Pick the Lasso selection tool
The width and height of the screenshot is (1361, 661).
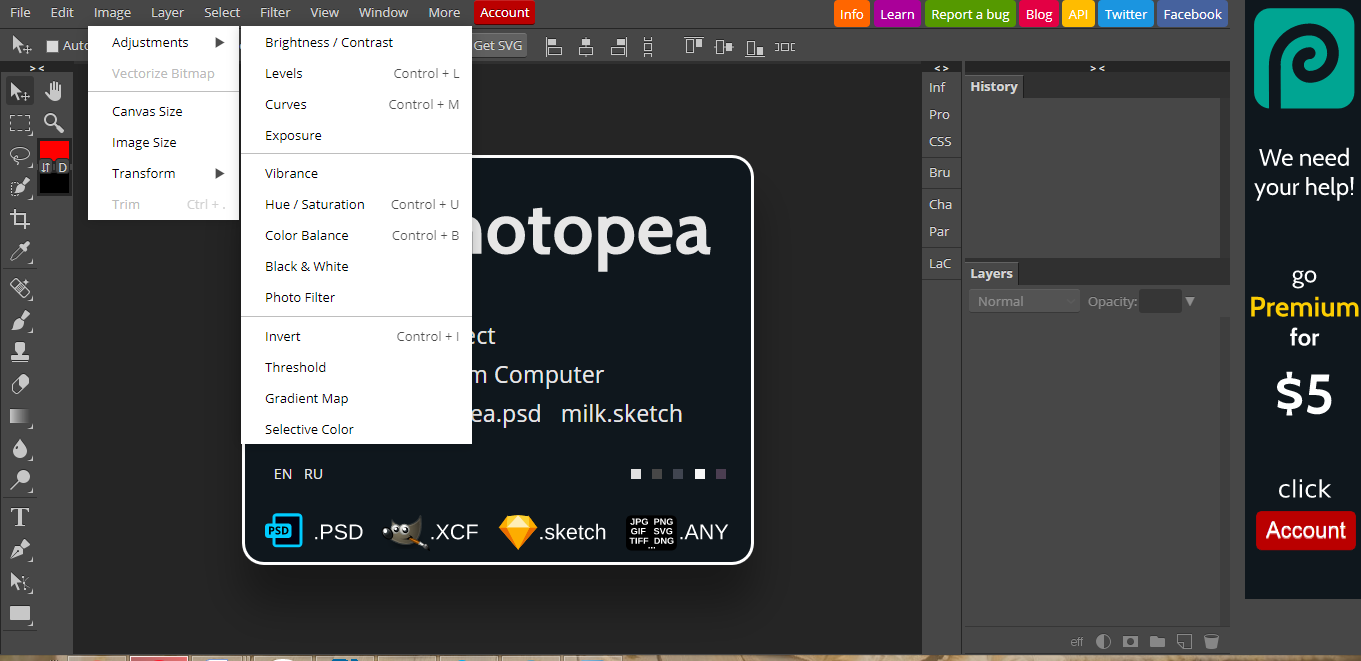click(20, 155)
